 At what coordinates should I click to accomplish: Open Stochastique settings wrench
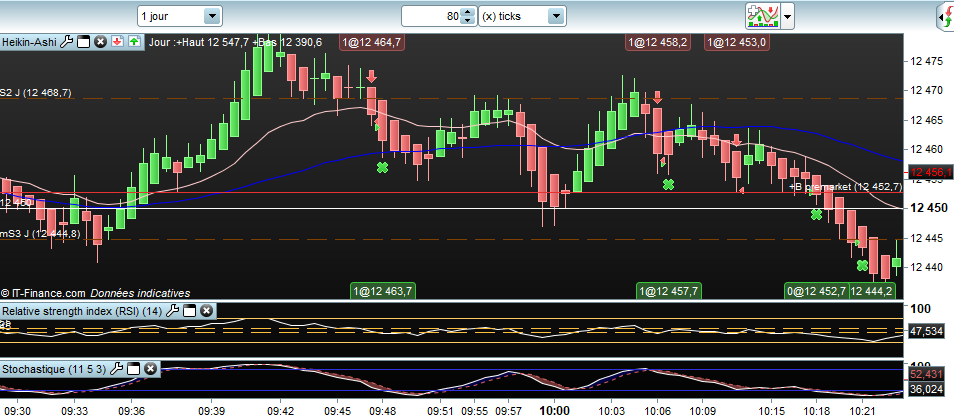point(116,369)
